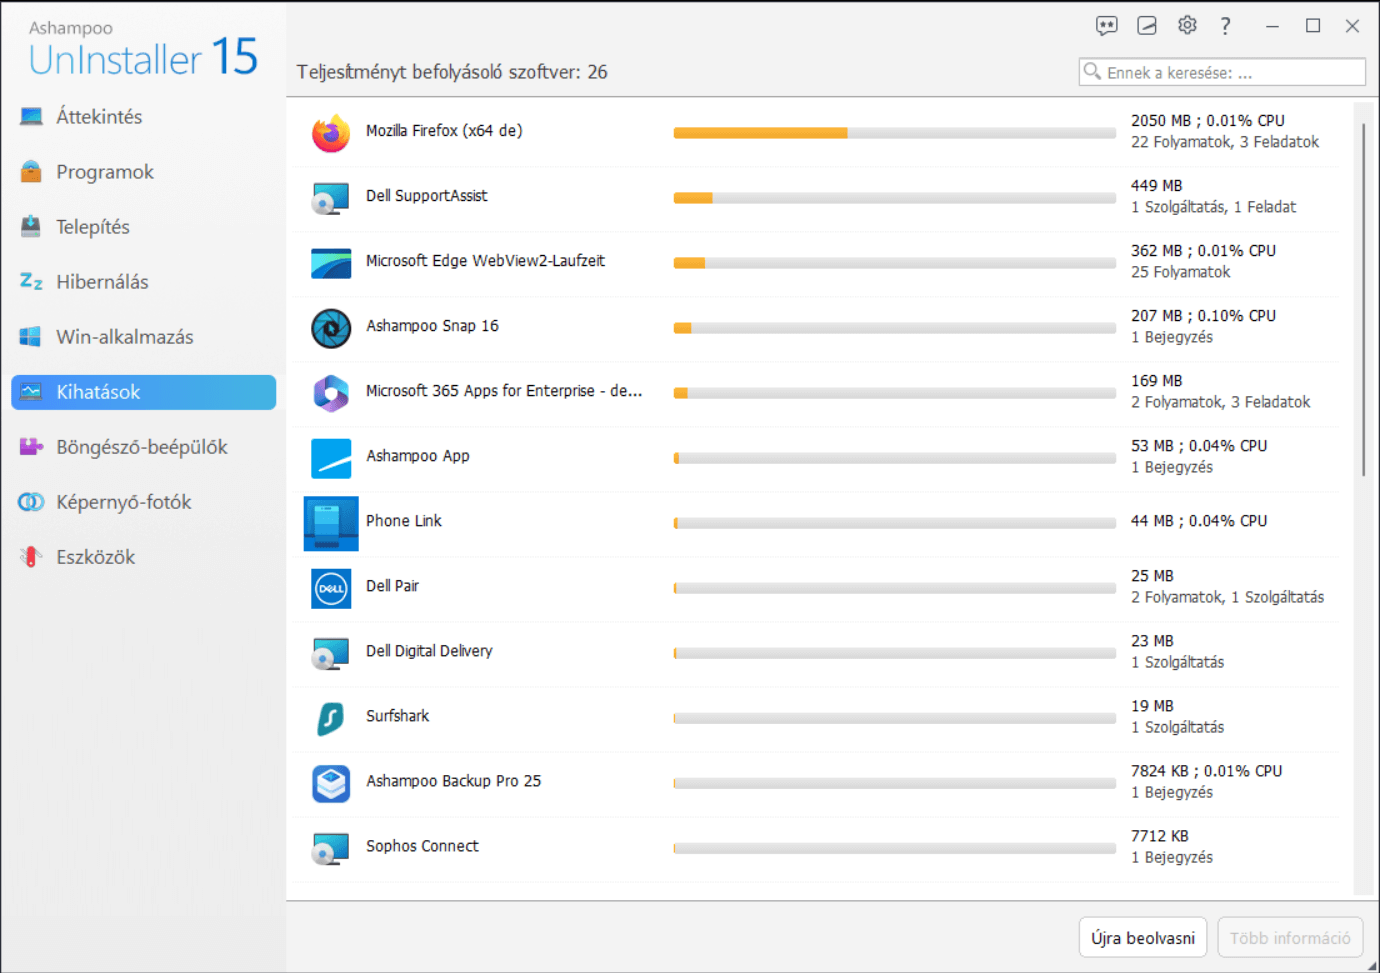Click the Phone Link icon
The width and height of the screenshot is (1380, 973).
331,523
